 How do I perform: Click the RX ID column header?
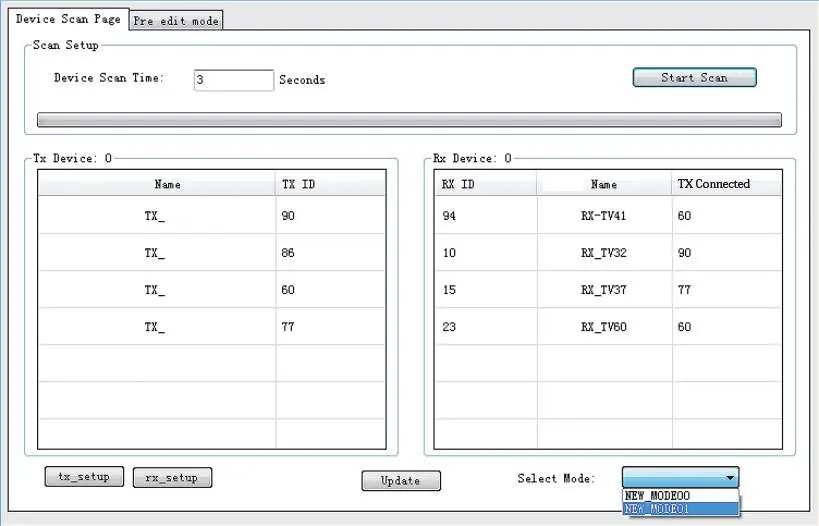[485, 184]
